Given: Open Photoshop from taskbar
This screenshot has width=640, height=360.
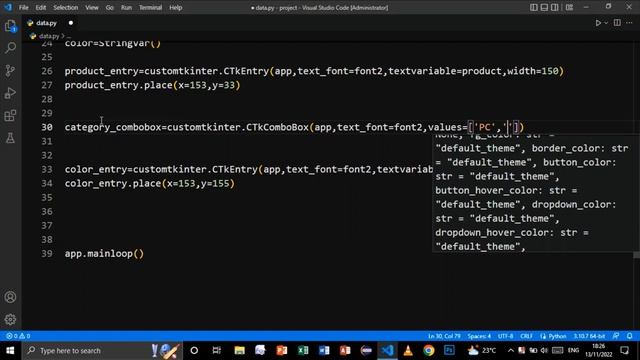Looking at the screenshot, I should tap(449, 351).
